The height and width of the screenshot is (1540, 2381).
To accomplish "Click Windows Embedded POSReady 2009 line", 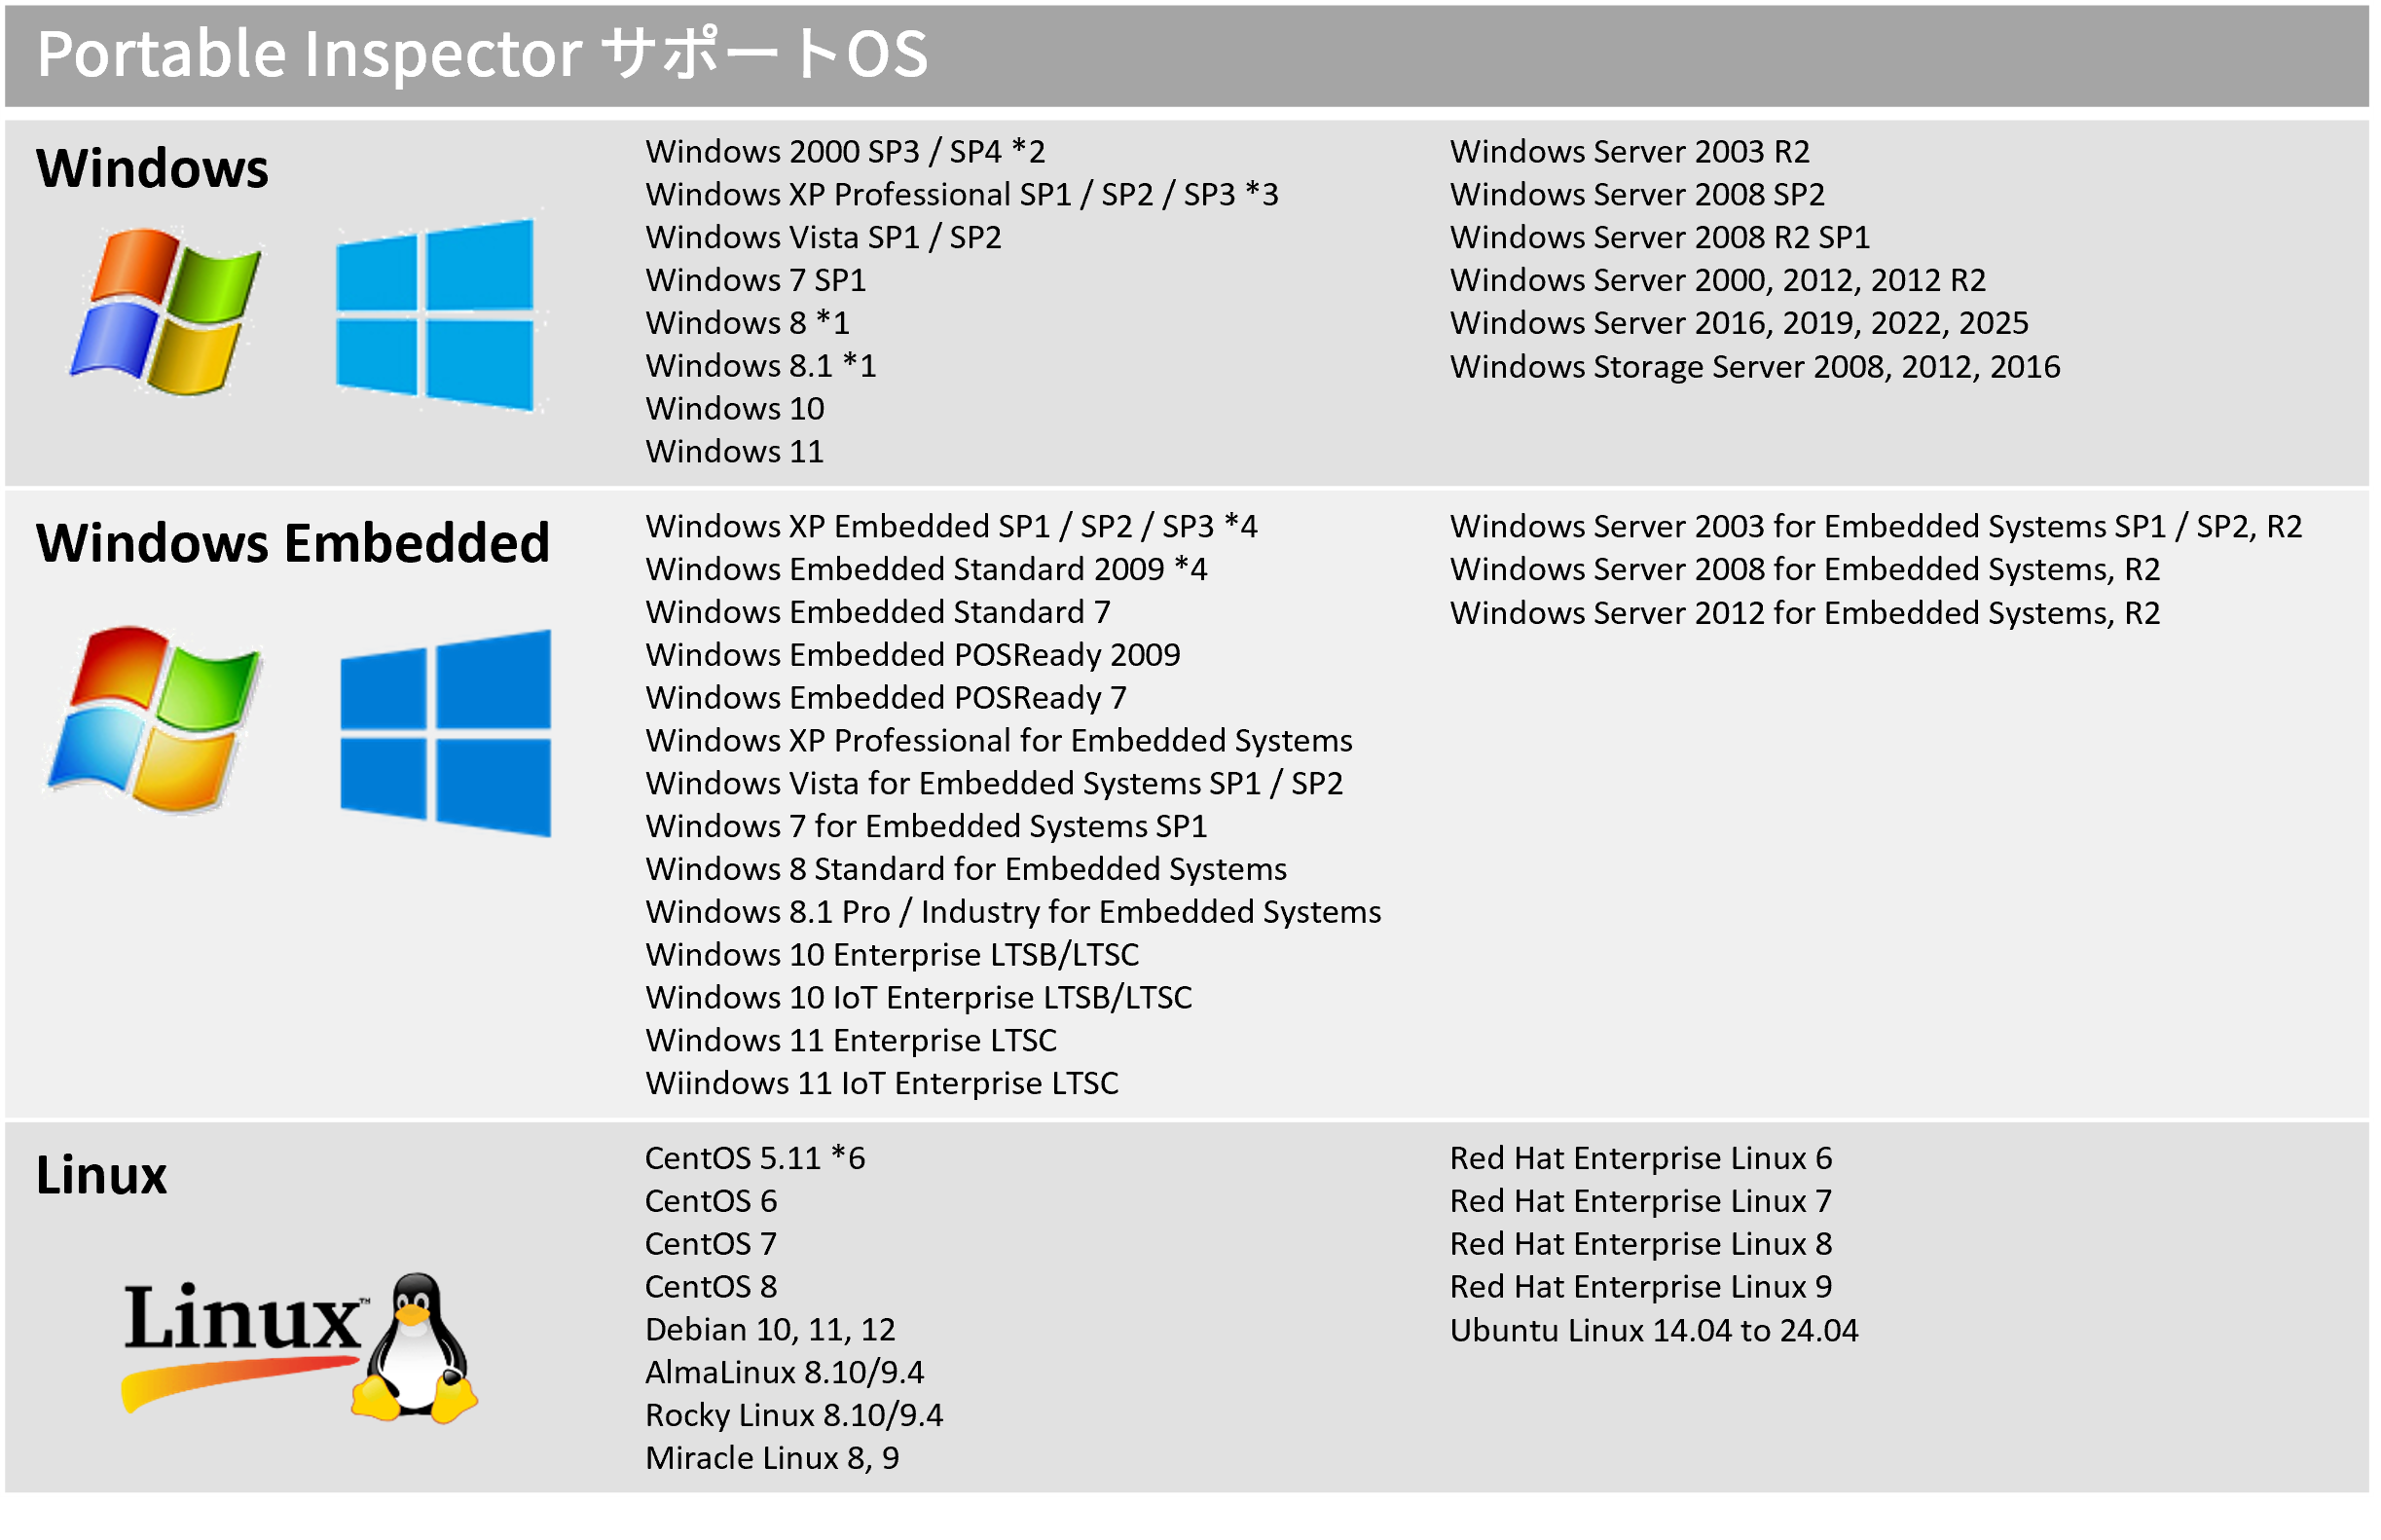I will click(x=912, y=655).
